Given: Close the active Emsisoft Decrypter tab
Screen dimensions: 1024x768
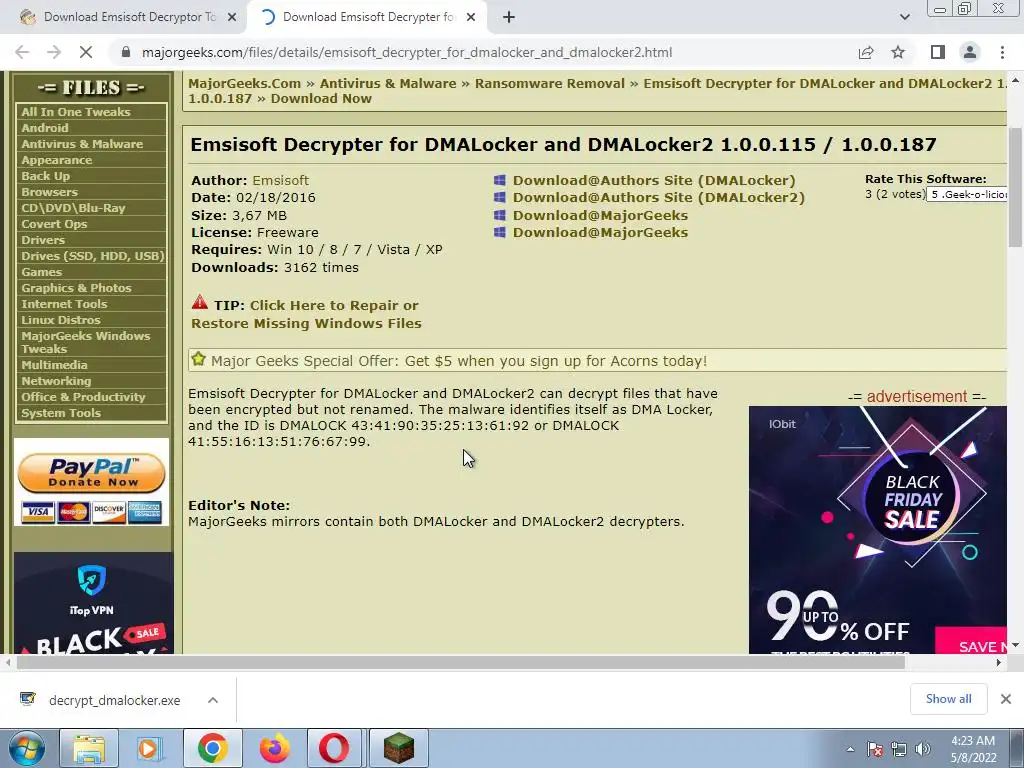Looking at the screenshot, I should (471, 18).
